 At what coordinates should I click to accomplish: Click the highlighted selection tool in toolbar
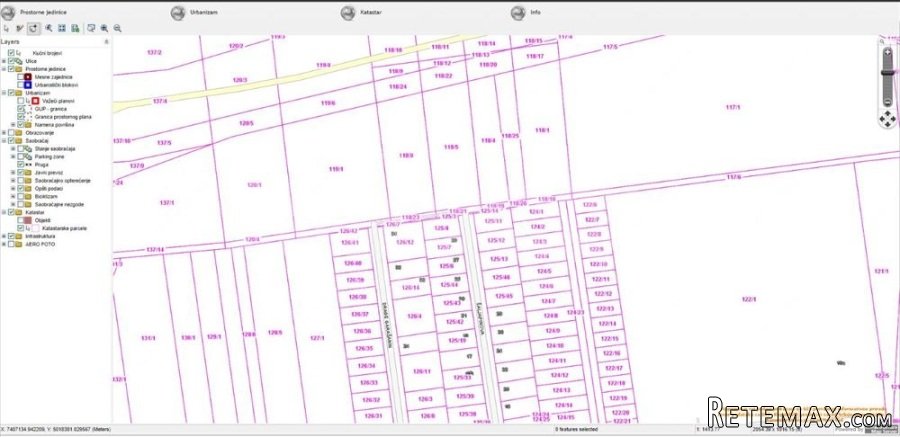click(x=34, y=28)
